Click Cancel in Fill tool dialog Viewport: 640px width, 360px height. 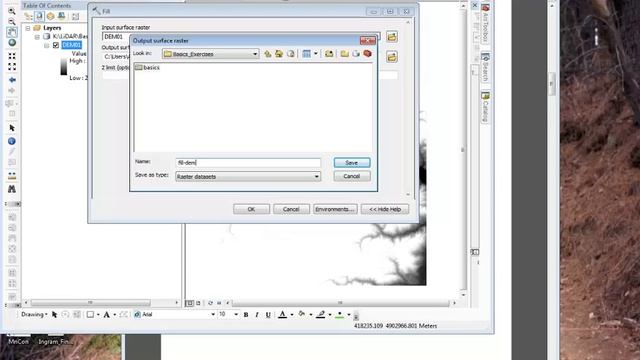pos(291,209)
